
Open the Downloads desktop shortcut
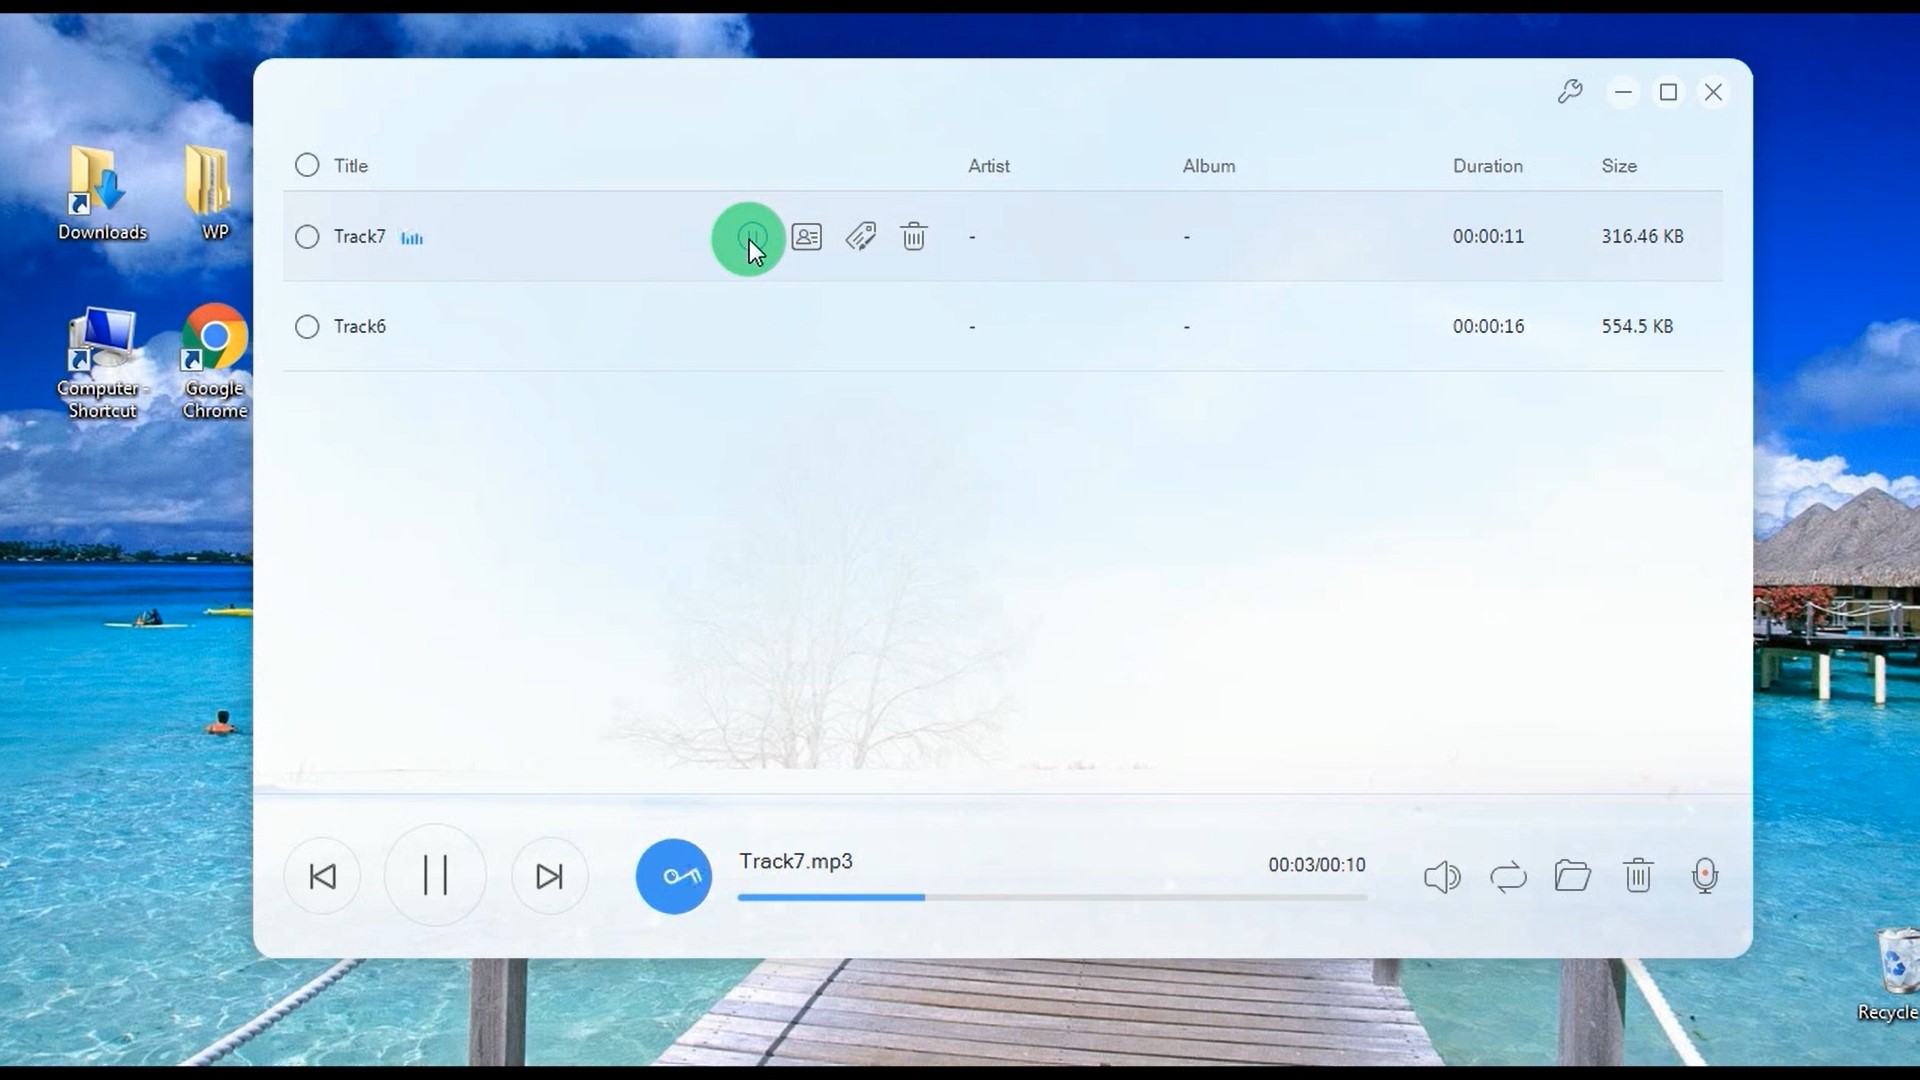tap(101, 194)
